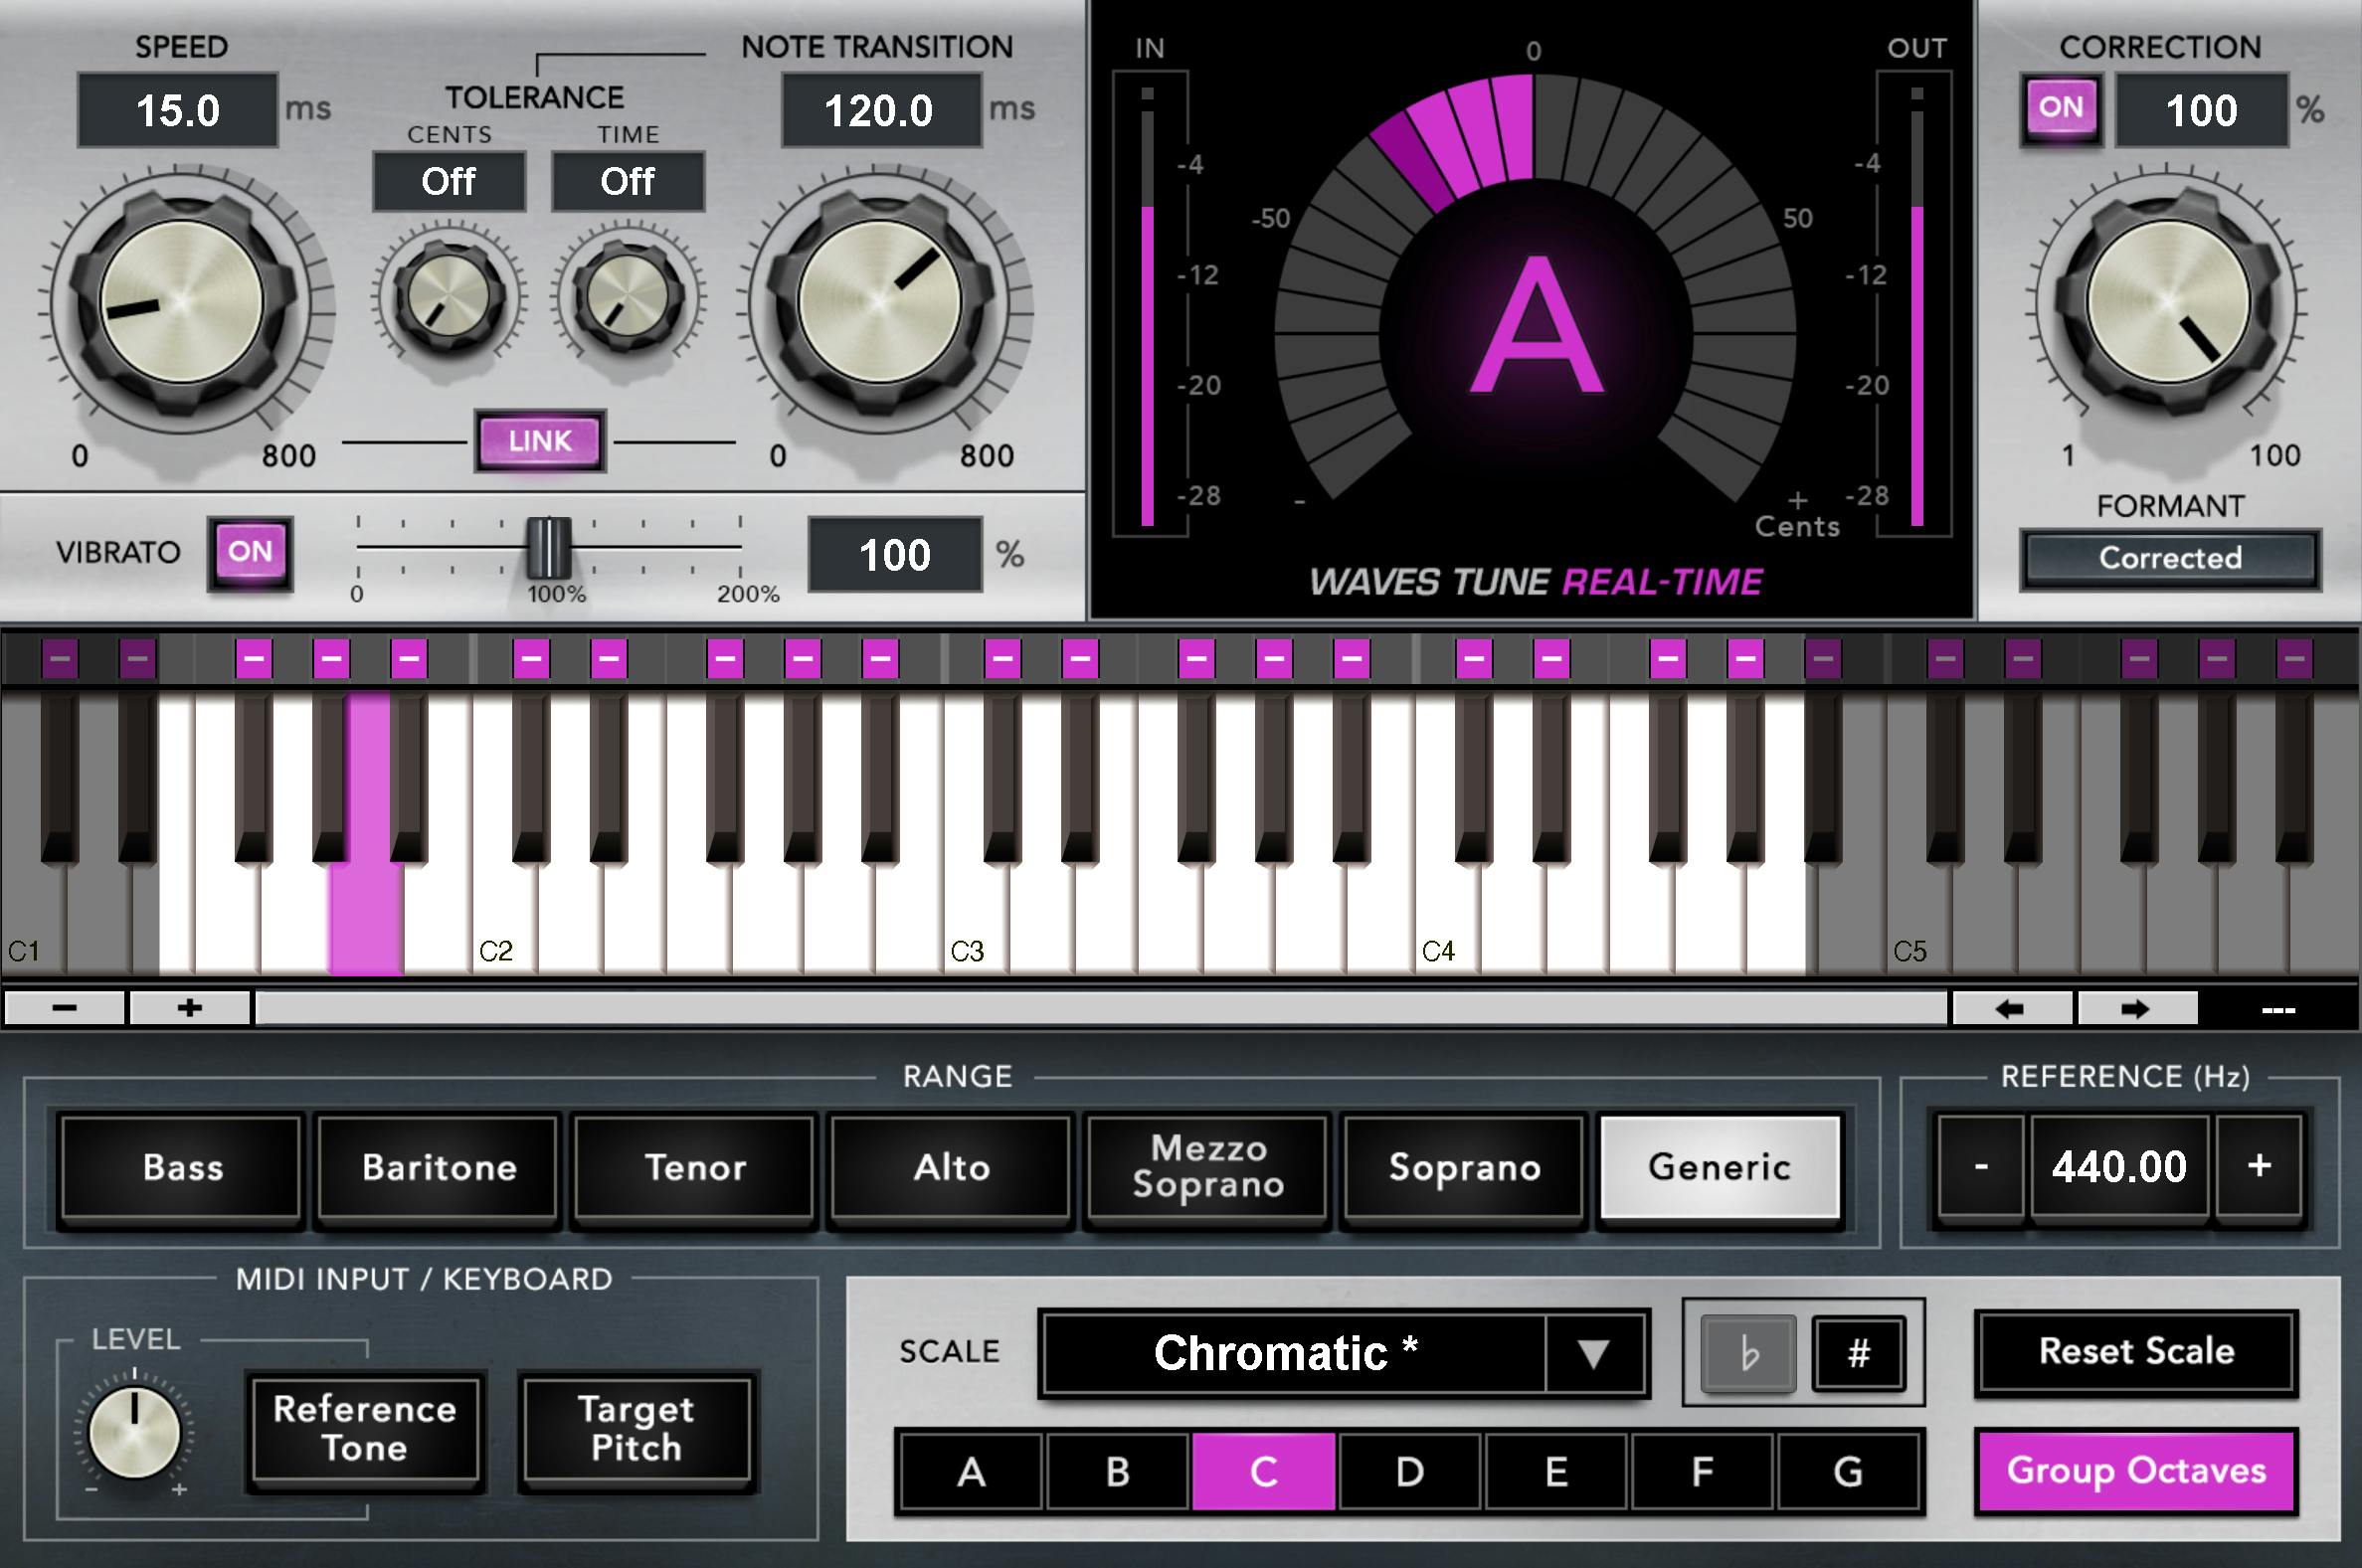
Task: Select the Tenor vocal range
Action: [694, 1167]
